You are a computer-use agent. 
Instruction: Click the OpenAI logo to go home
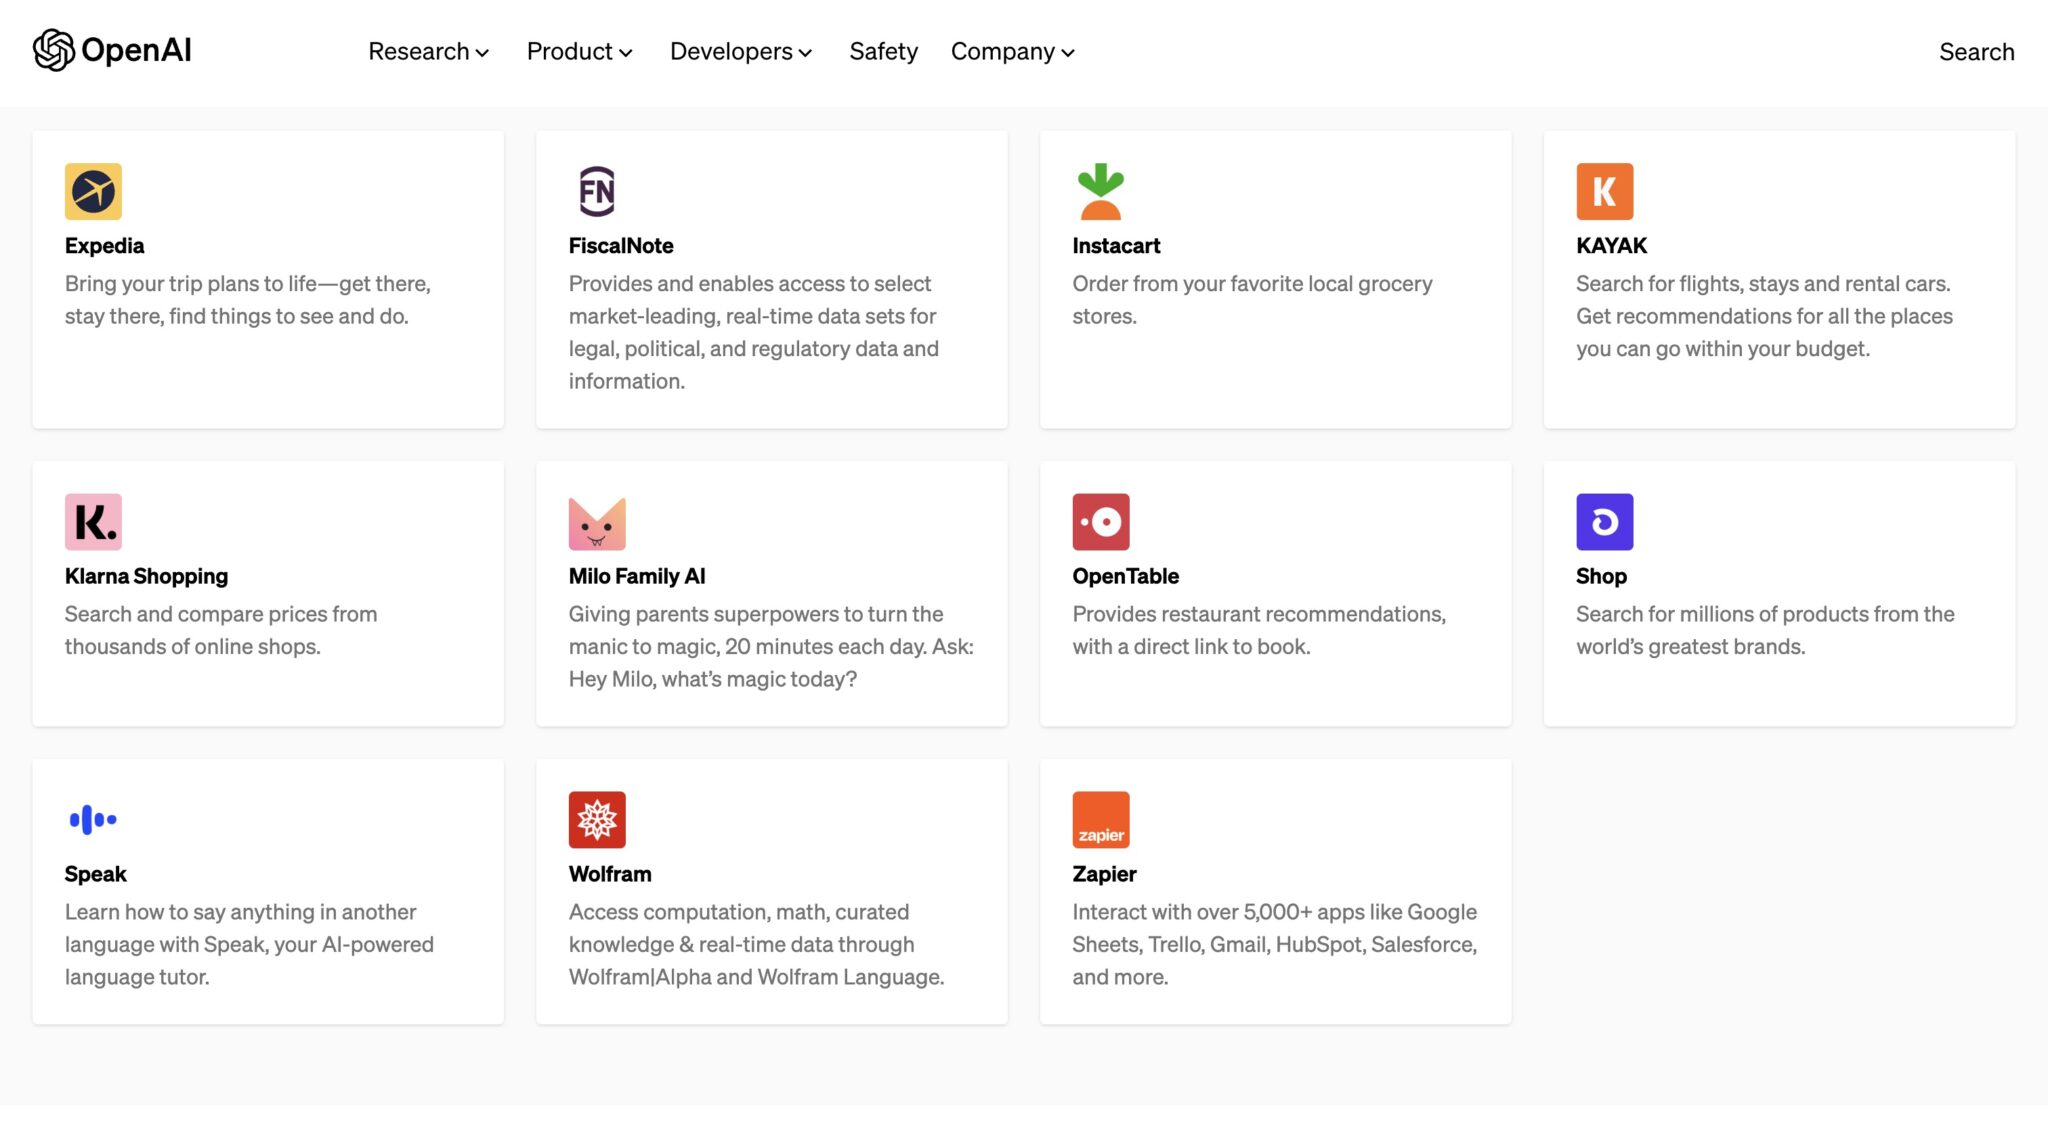point(112,50)
